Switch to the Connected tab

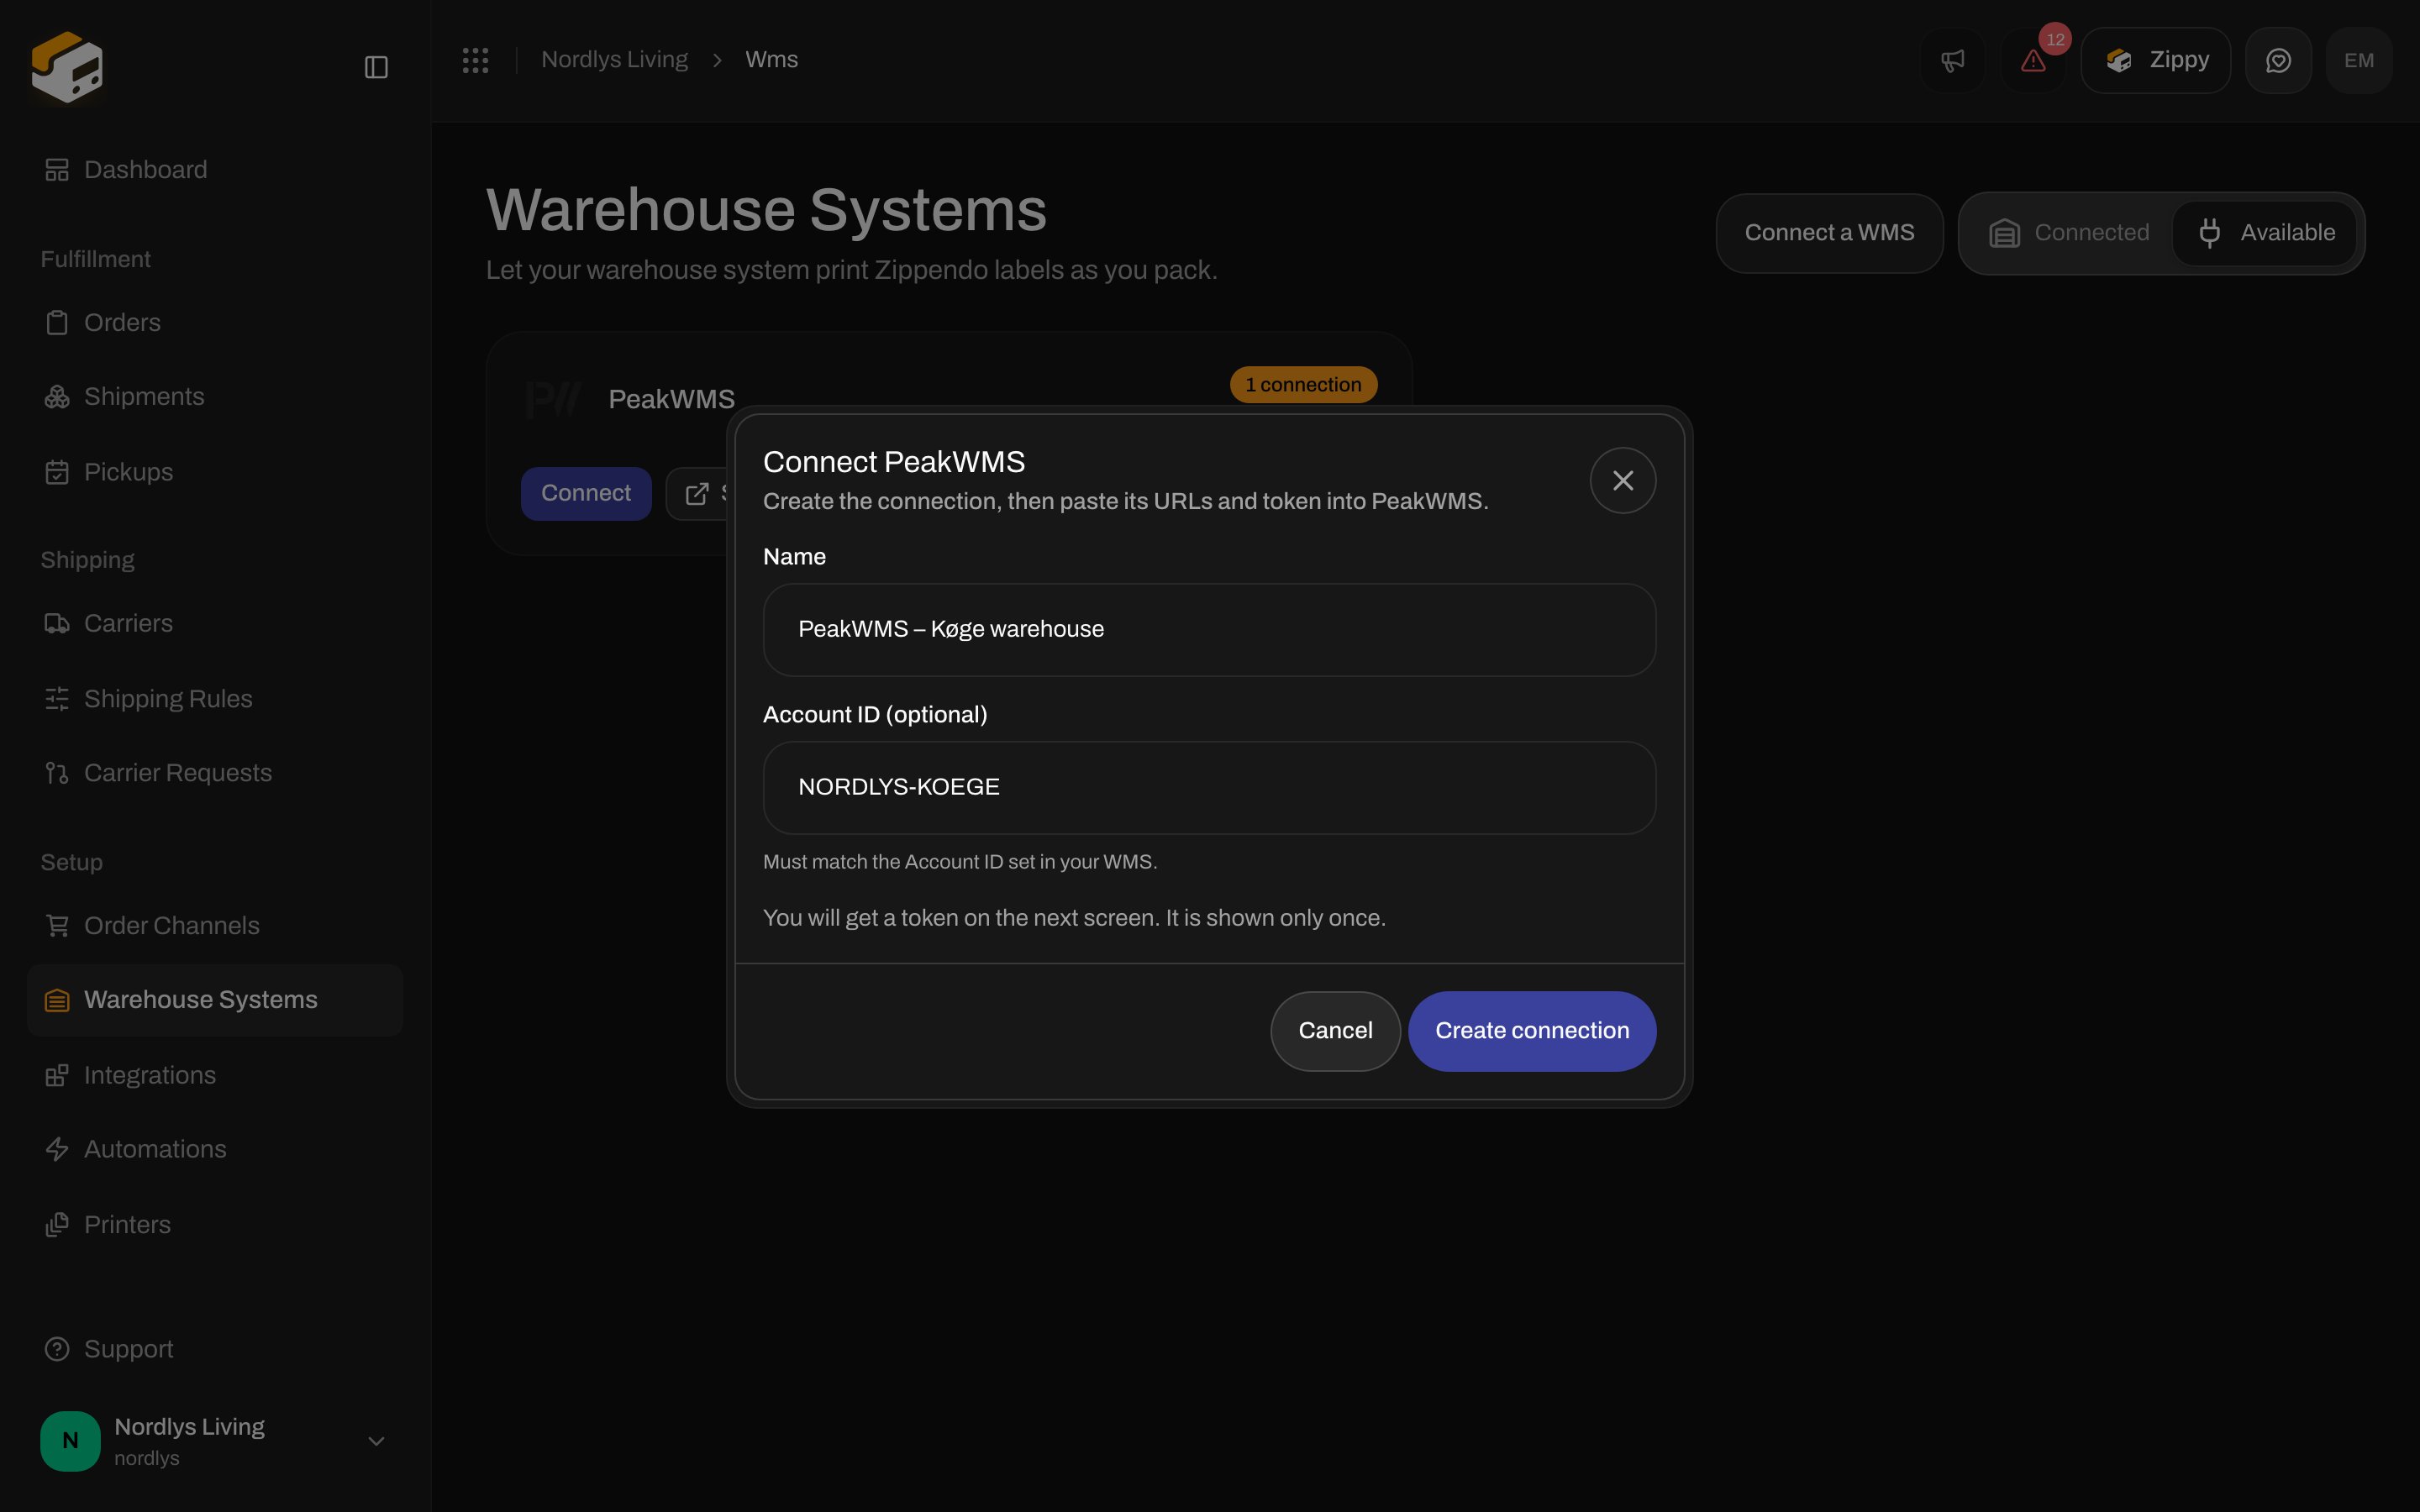pos(2068,233)
